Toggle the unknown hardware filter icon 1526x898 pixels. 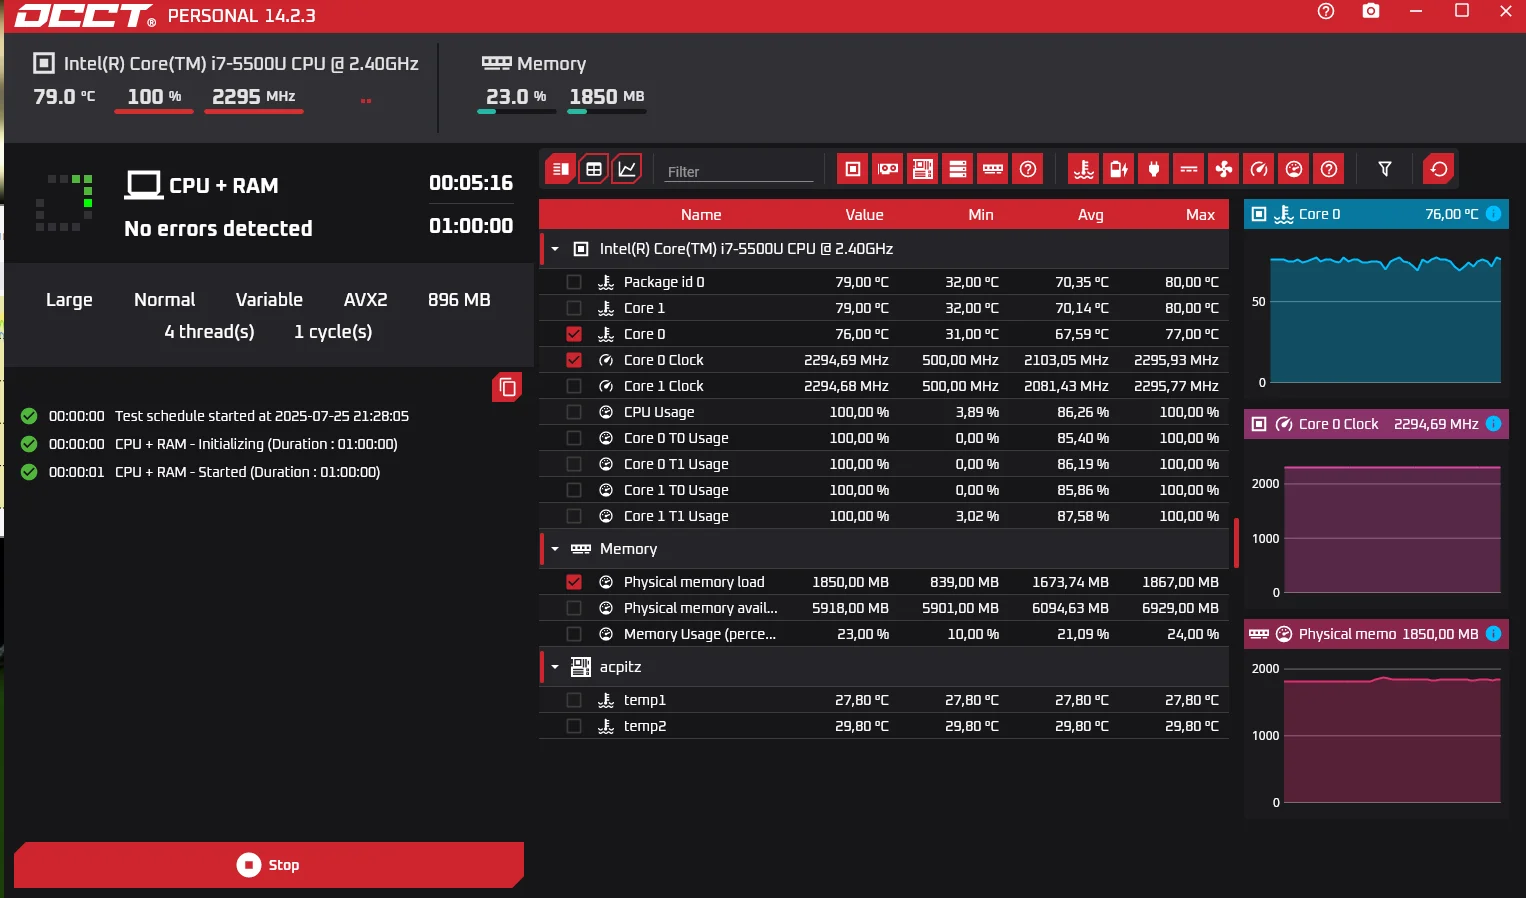(x=1028, y=169)
